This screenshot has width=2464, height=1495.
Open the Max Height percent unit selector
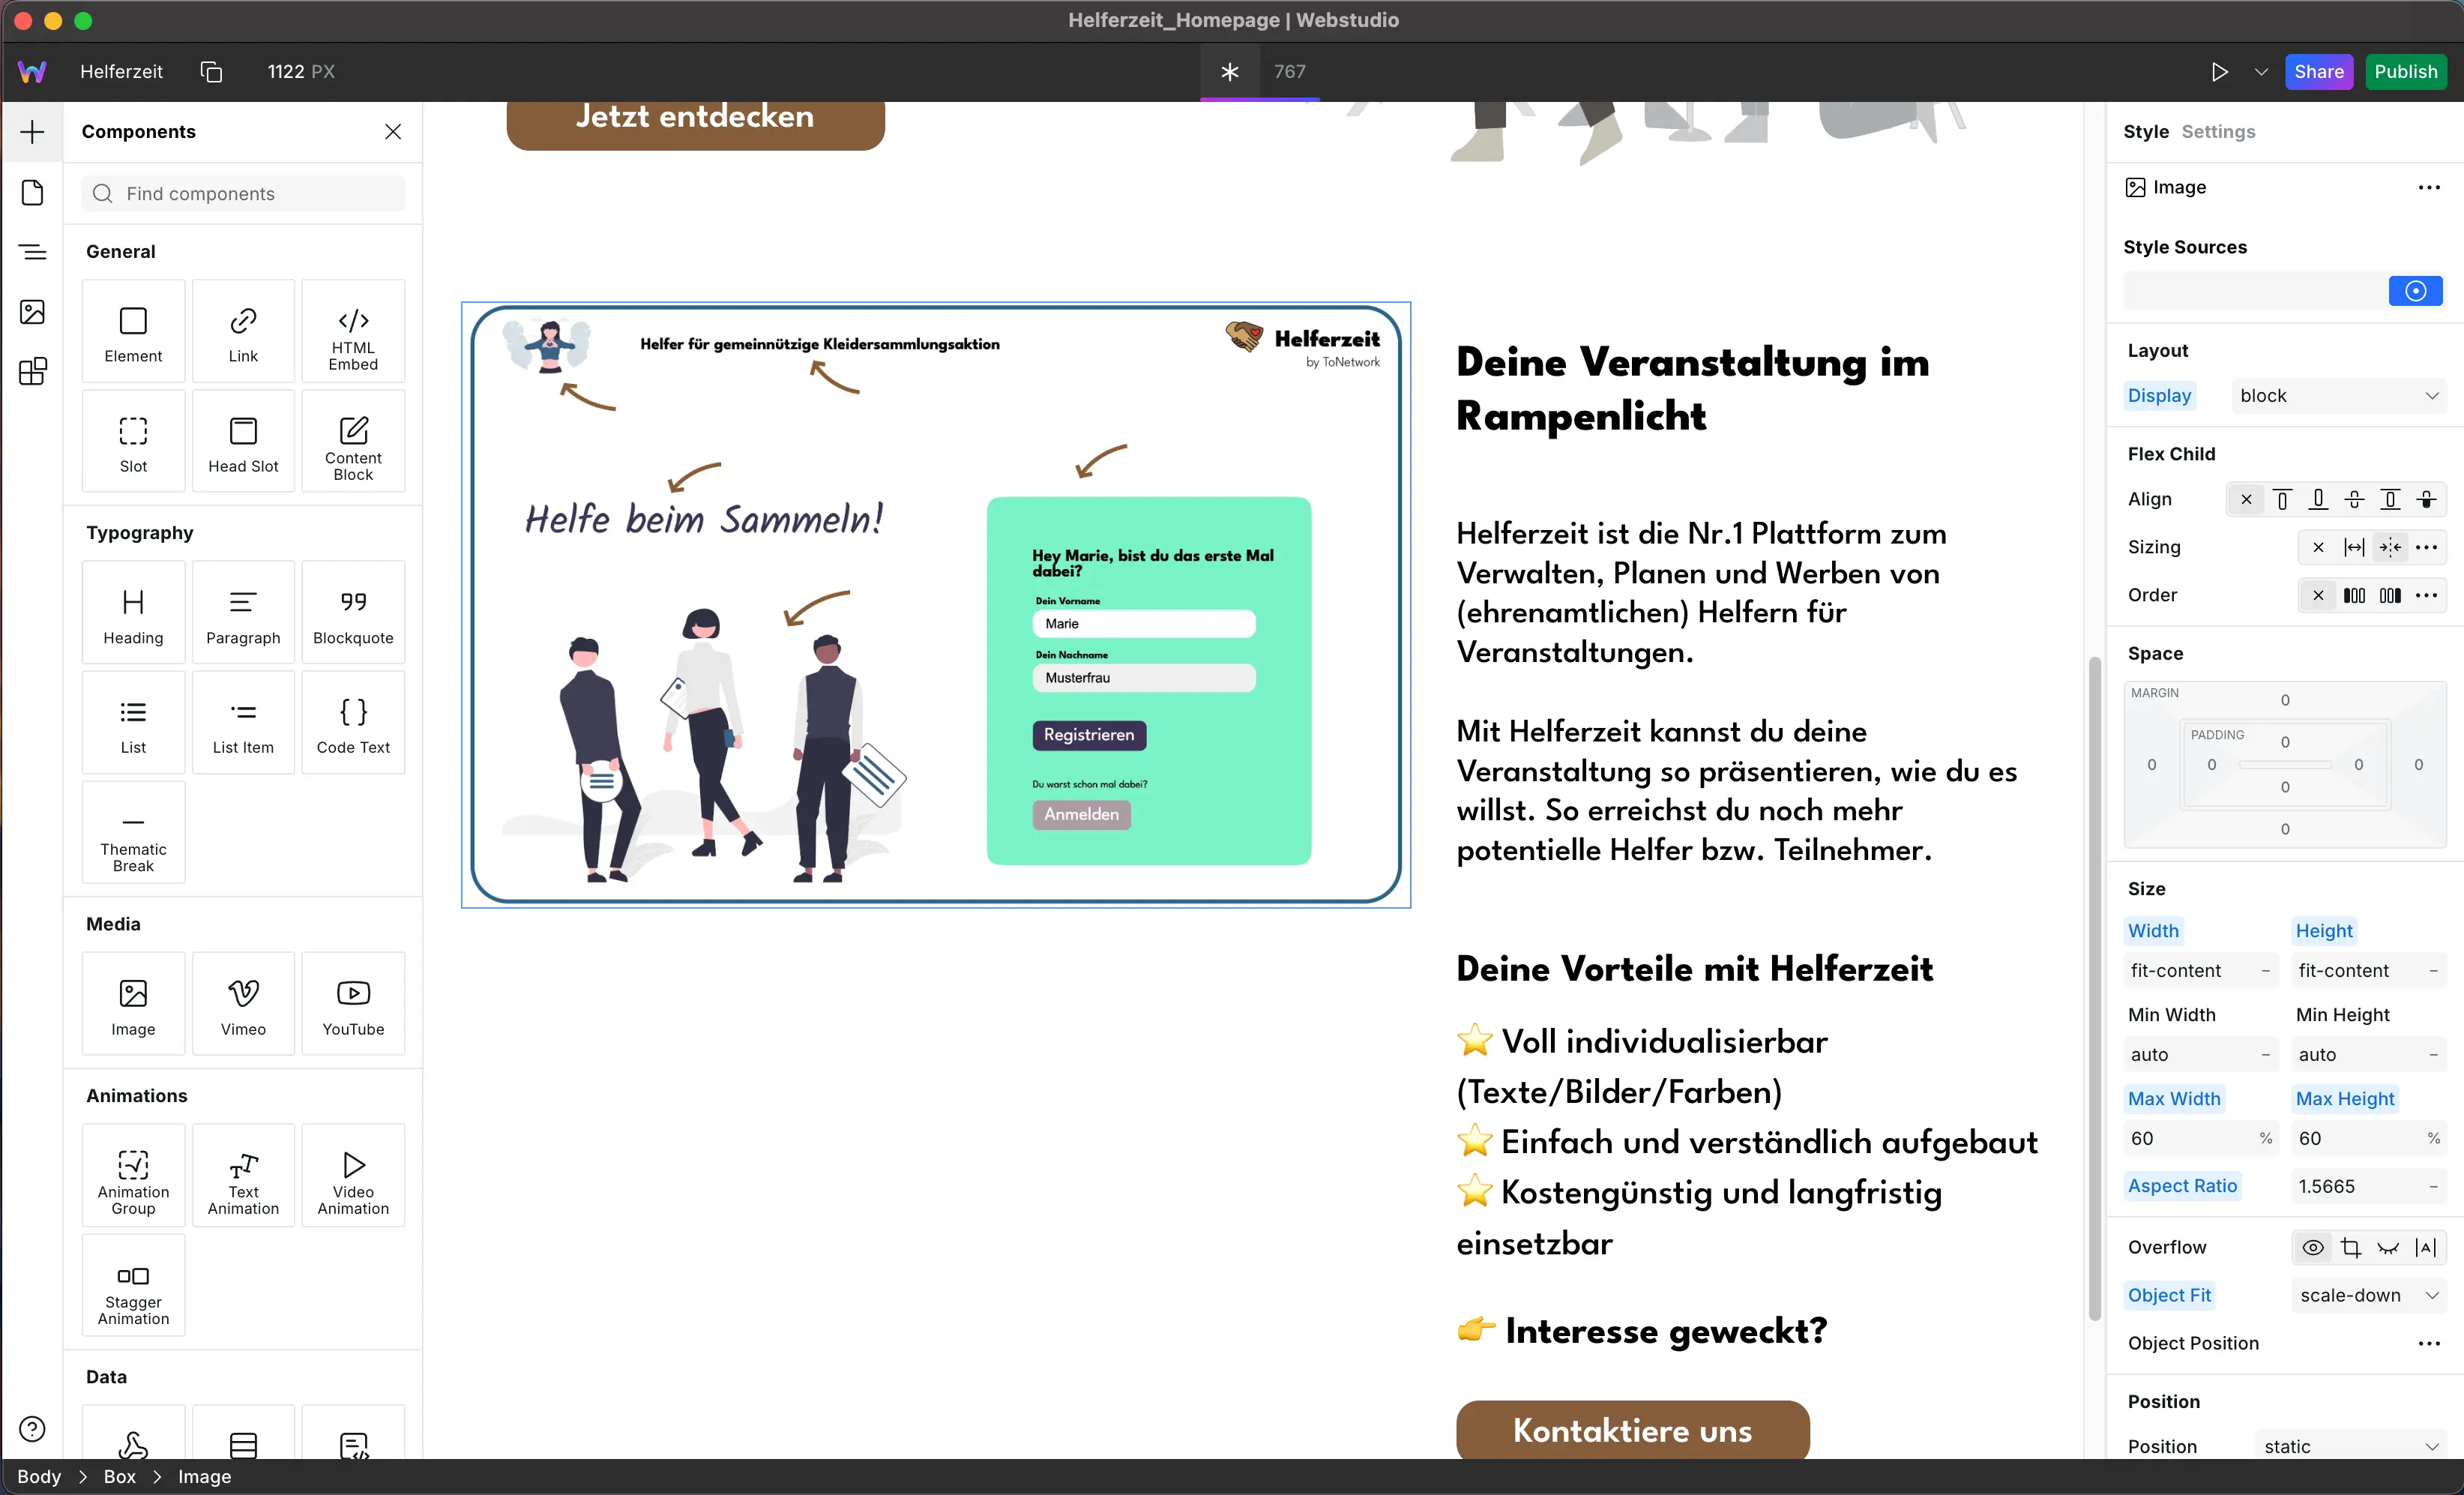(x=2434, y=1139)
